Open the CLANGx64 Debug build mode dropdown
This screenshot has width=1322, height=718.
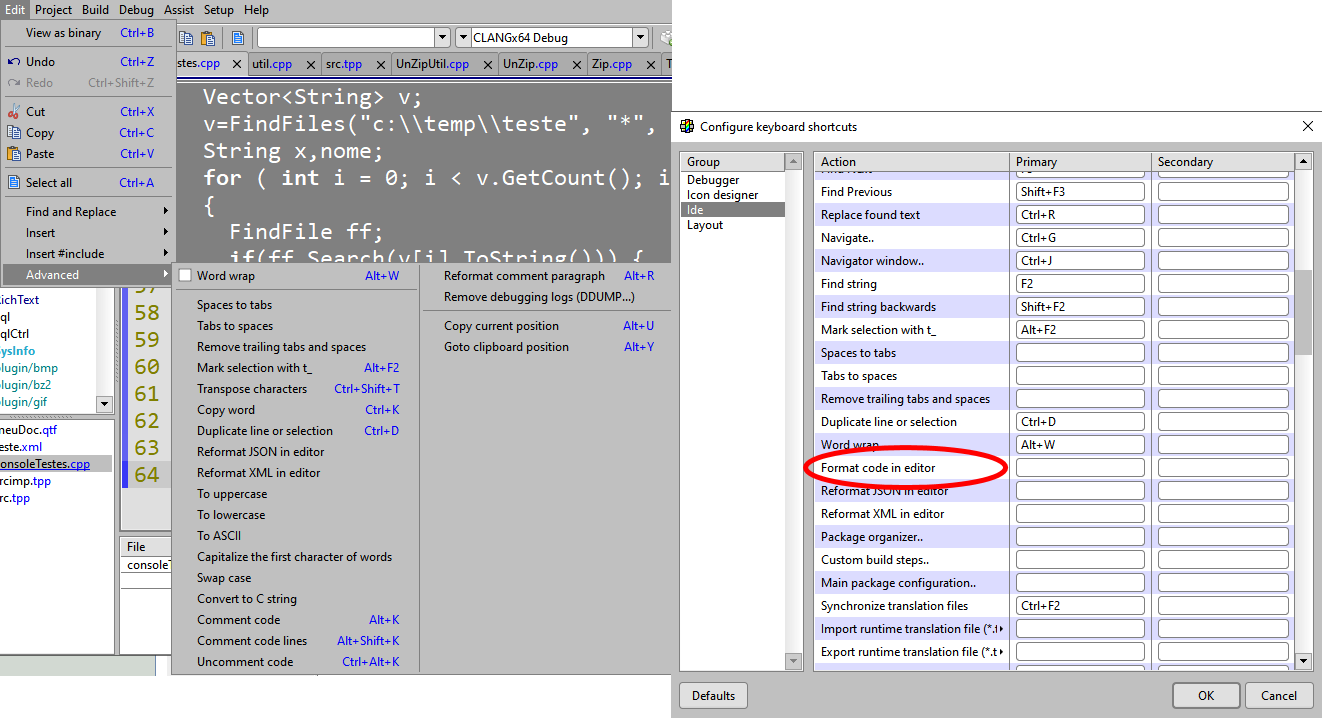[x=640, y=38]
